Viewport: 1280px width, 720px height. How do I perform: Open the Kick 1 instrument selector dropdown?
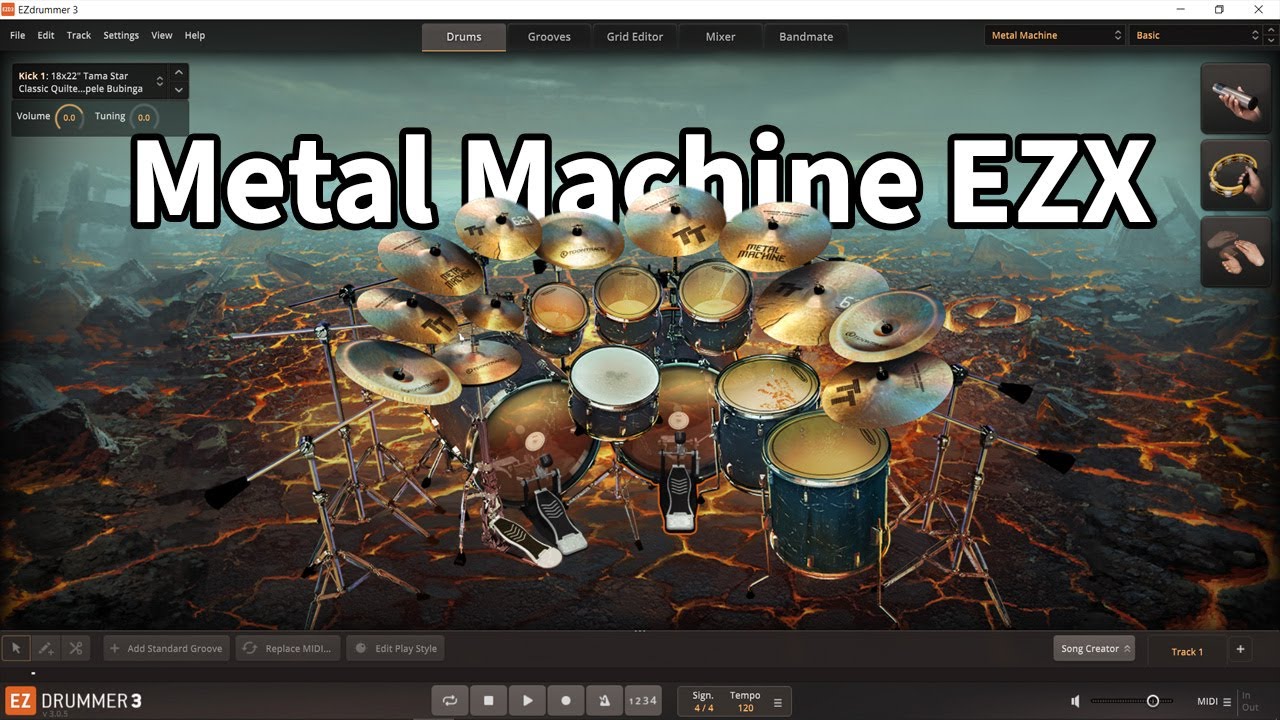(x=90, y=82)
